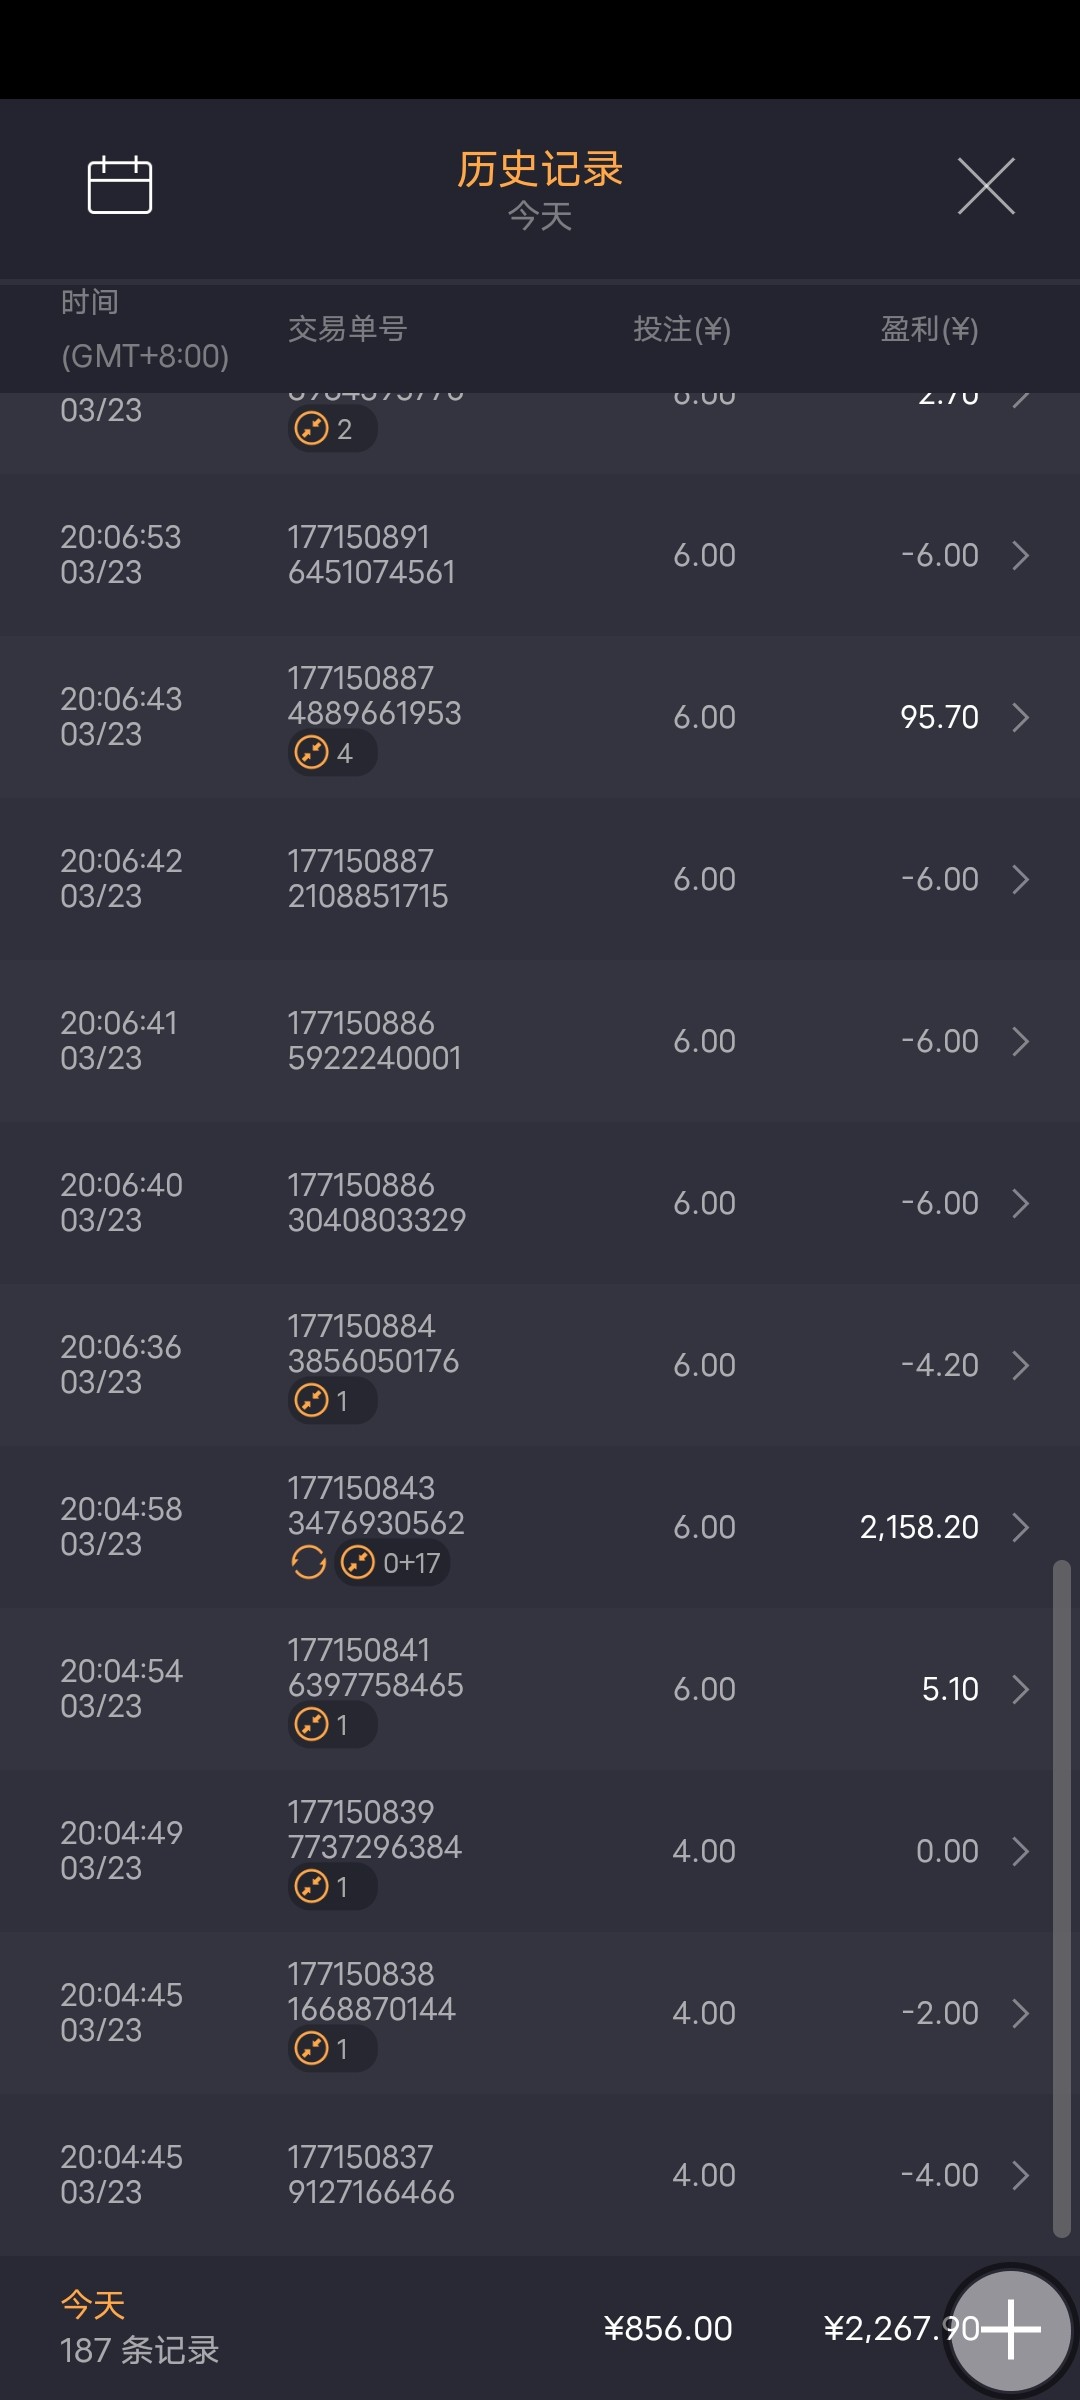Open chevron of the 0.00 profit record
This screenshot has width=1080, height=2400.
pyautogui.click(x=1020, y=1851)
